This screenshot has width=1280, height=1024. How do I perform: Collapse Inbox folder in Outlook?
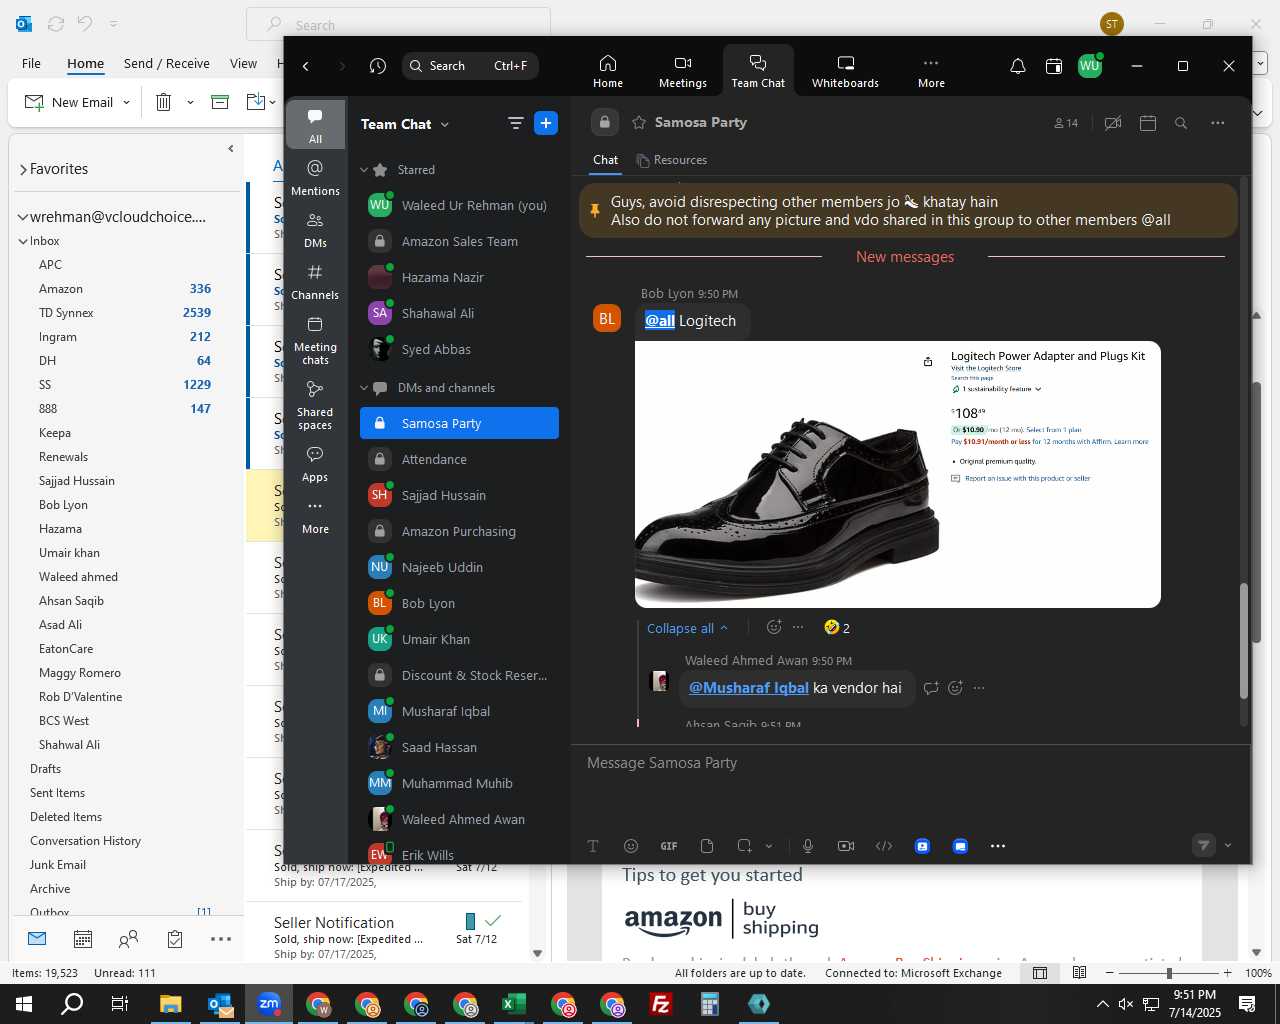coord(23,241)
